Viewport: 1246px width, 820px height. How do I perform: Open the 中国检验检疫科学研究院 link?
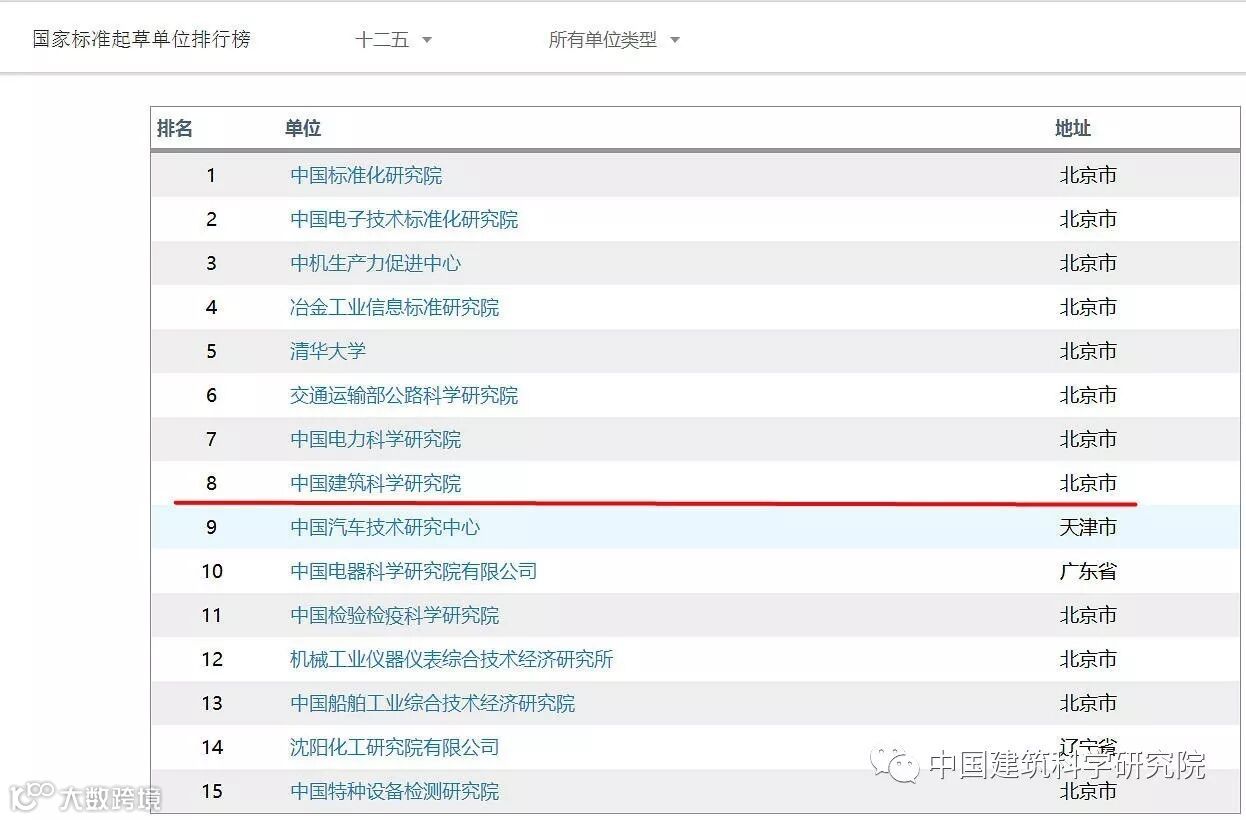coord(394,615)
